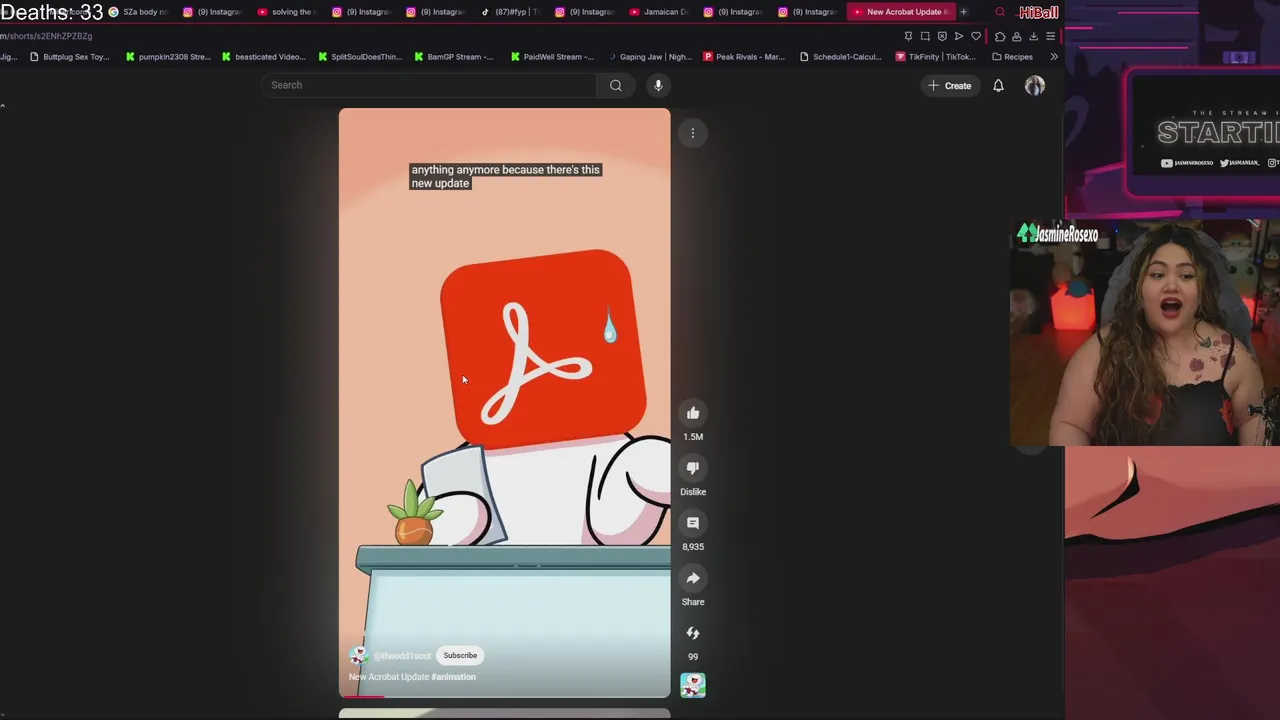Open the next Short preview below
Screen dimensions: 1280x720
point(505,714)
